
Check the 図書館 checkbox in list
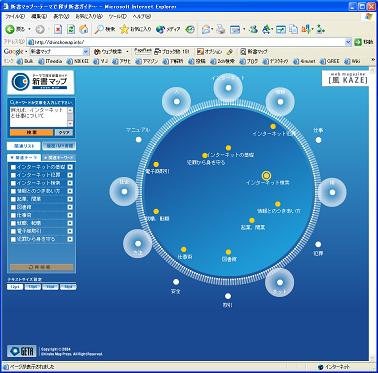13,207
